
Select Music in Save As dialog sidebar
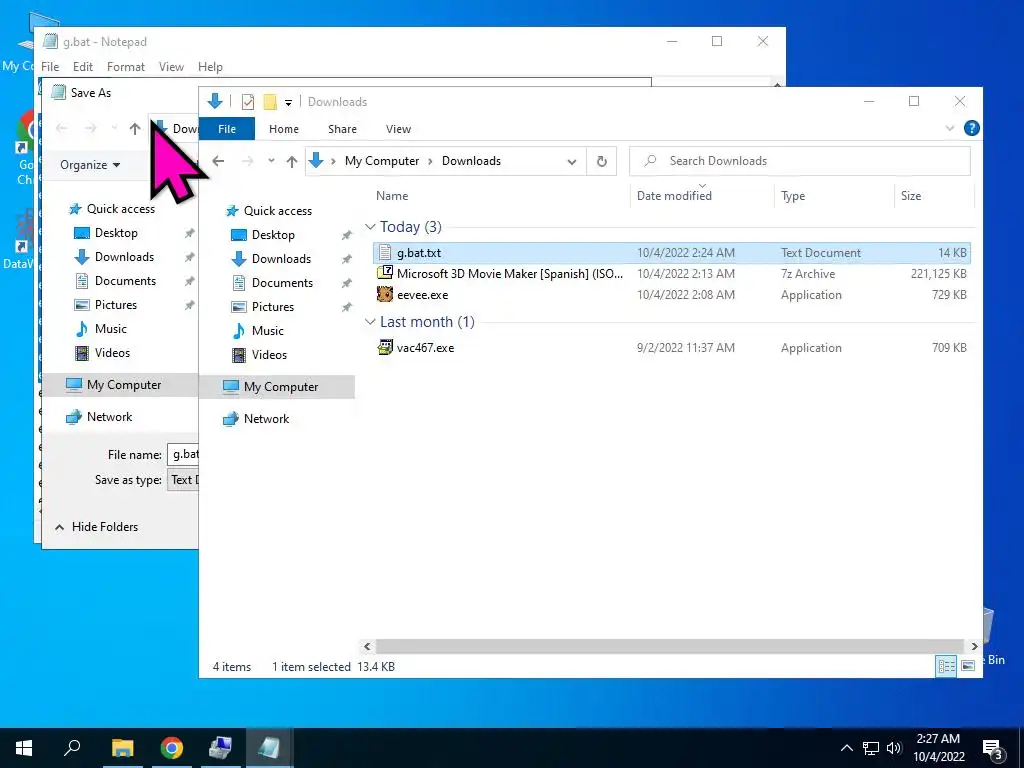coord(101,328)
